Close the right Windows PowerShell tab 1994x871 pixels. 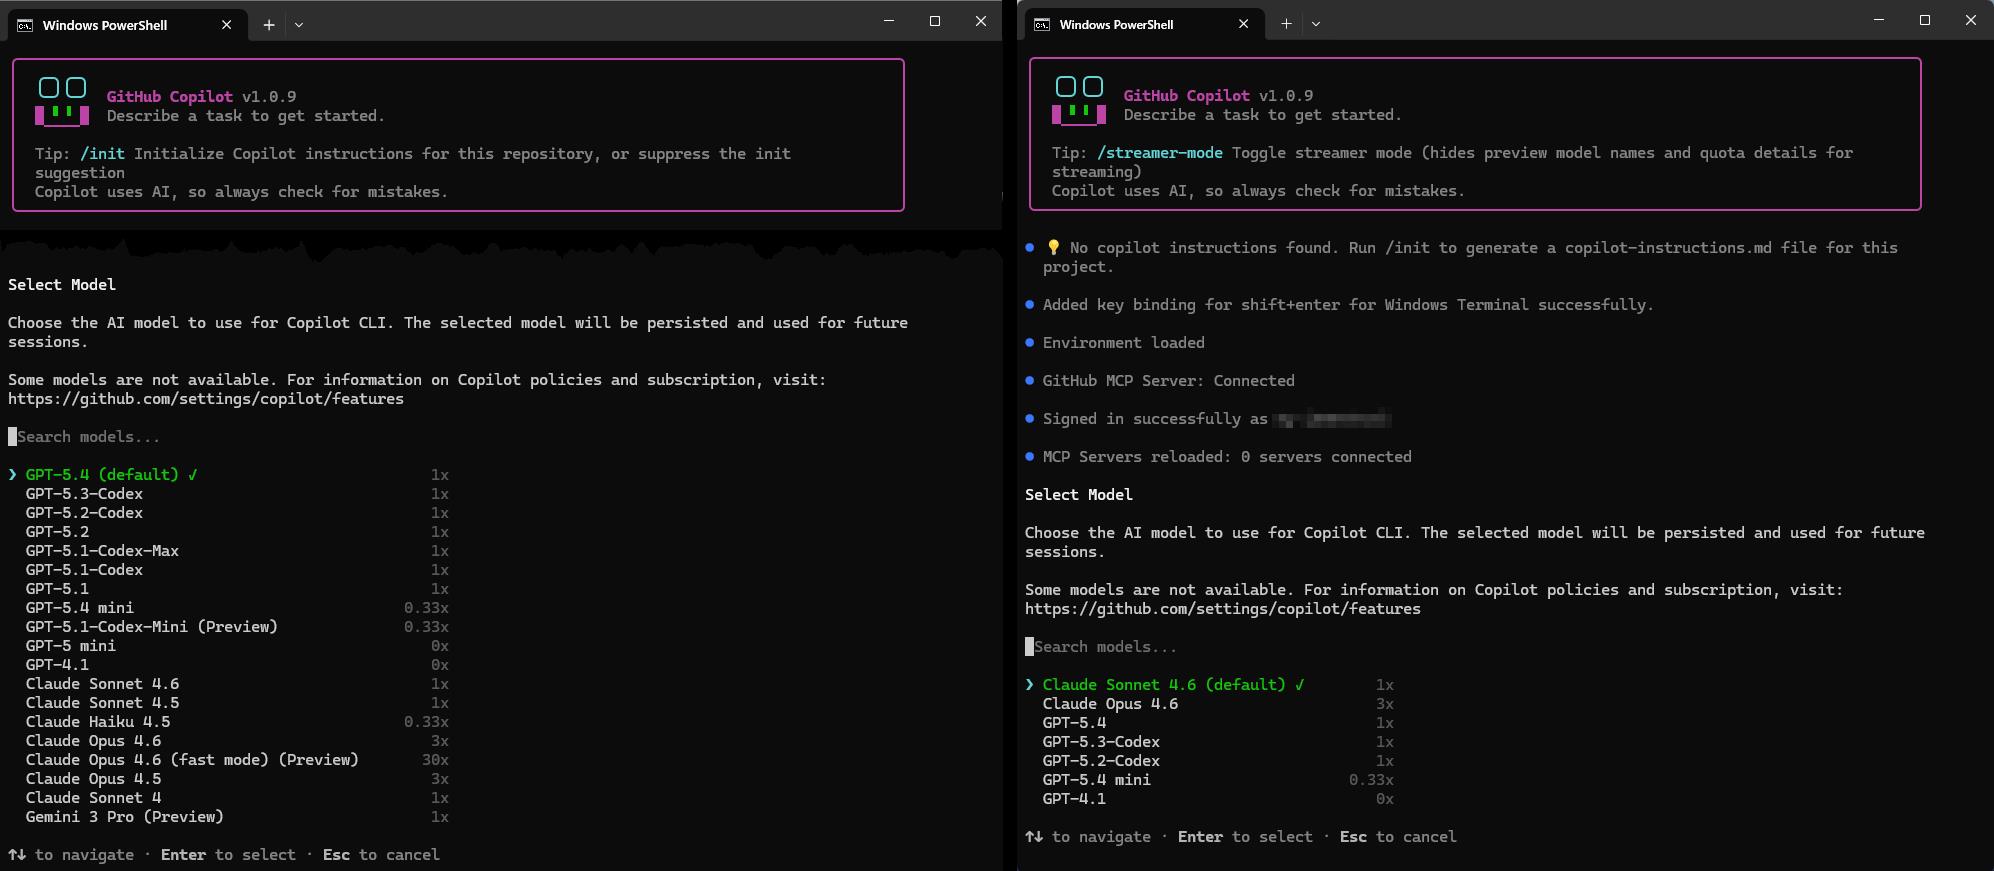[x=1243, y=24]
